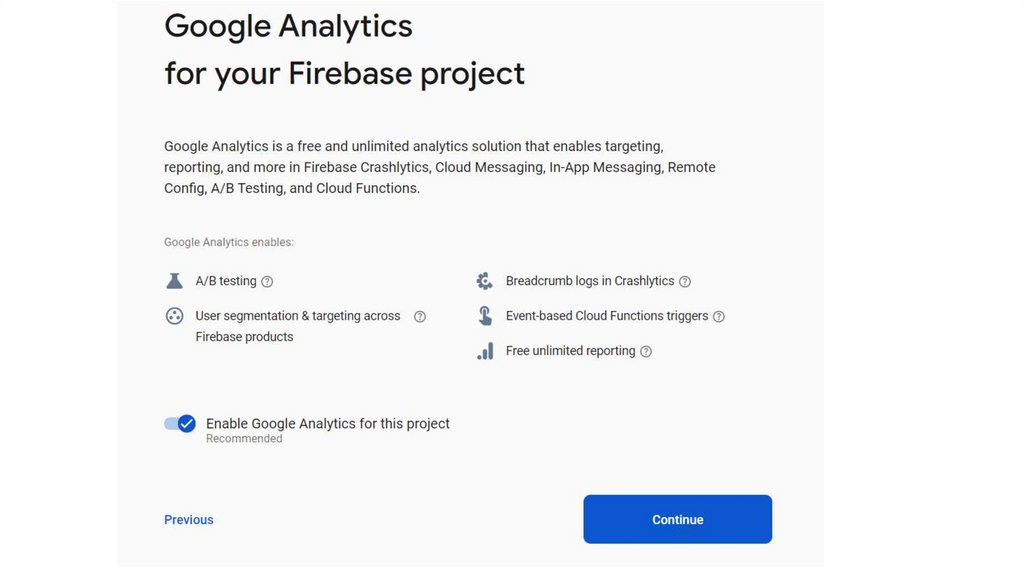1024x574 pixels.
Task: Click the Free unlimited reporting chart icon
Action: coord(485,351)
